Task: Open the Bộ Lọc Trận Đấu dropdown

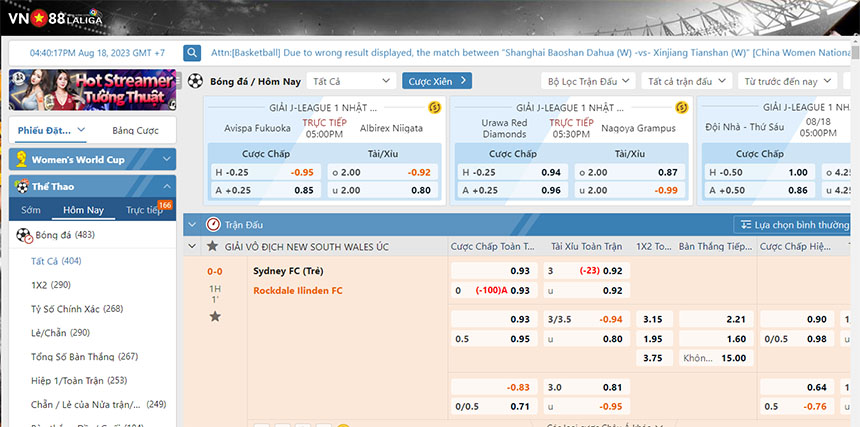Action: pyautogui.click(x=589, y=81)
